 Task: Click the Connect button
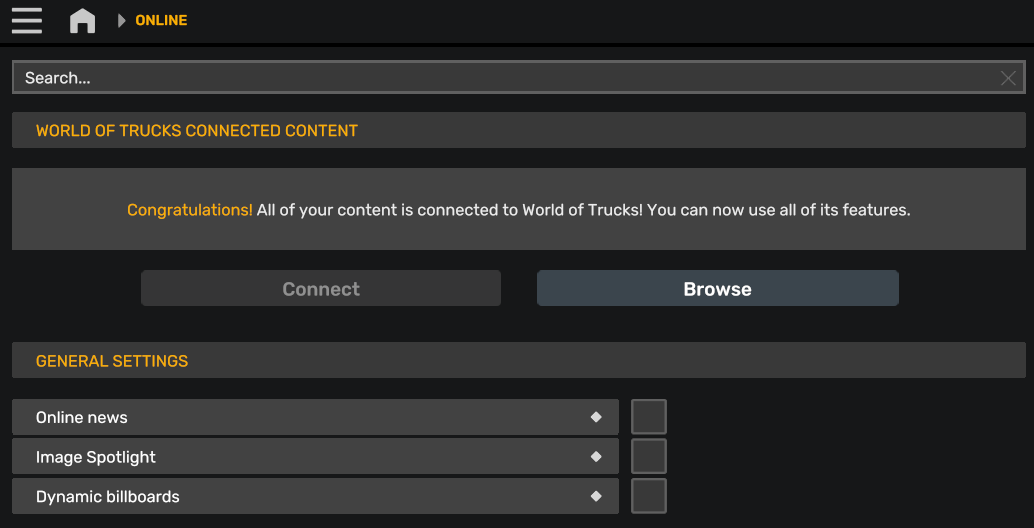(321, 288)
